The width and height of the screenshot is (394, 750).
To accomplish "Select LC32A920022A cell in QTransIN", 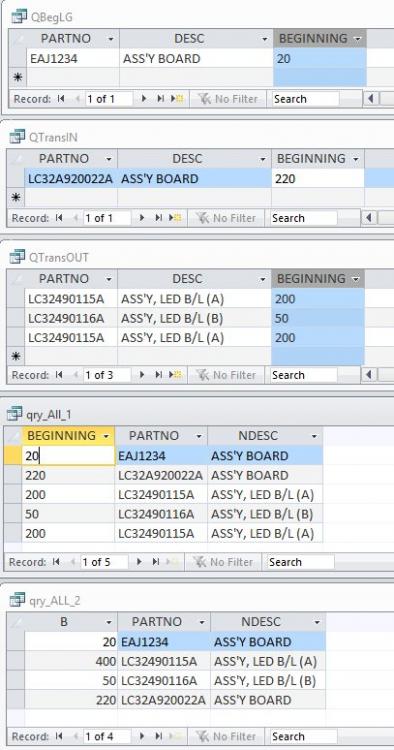I will click(x=71, y=179).
